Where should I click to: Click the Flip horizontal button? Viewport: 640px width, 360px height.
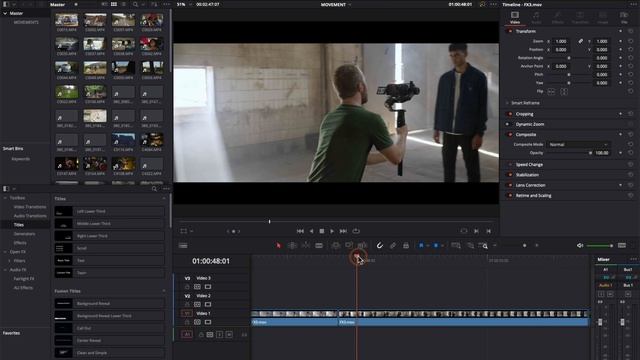551,91
